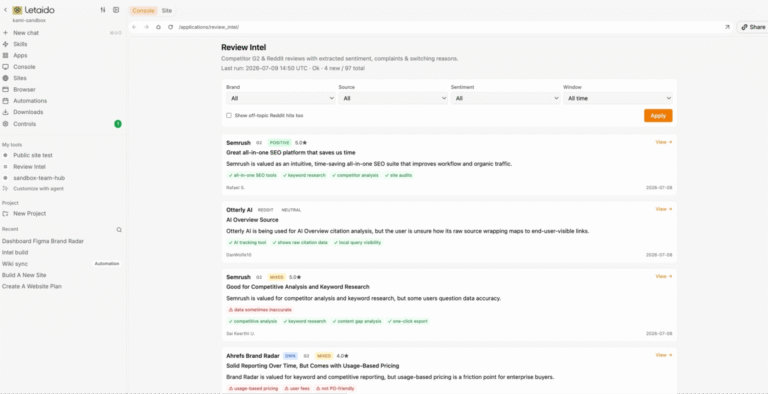Screen dimensions: 768x394
Task: Click New Project in the sidebar
Action: (29, 214)
